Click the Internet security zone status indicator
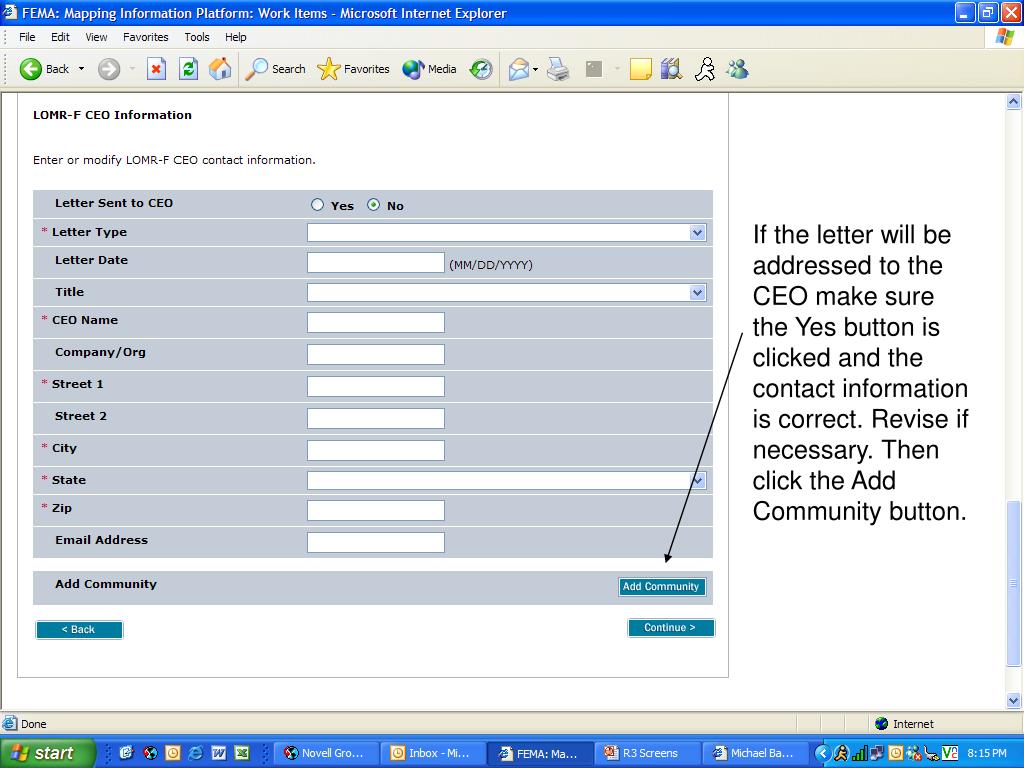Screen dimensions: 1024x768 904,724
